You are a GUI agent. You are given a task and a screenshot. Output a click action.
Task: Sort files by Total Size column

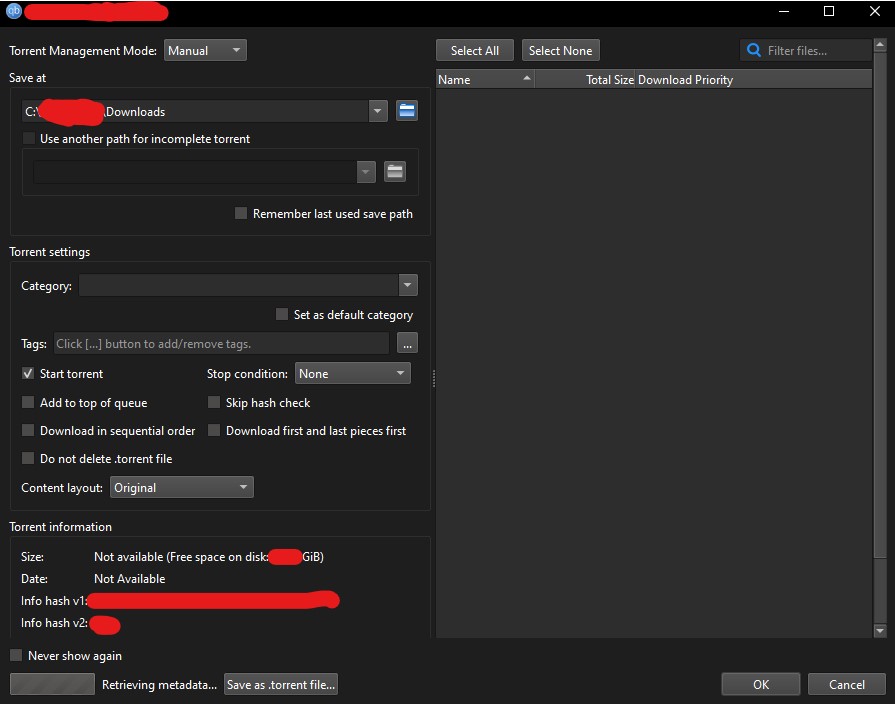click(x=584, y=79)
